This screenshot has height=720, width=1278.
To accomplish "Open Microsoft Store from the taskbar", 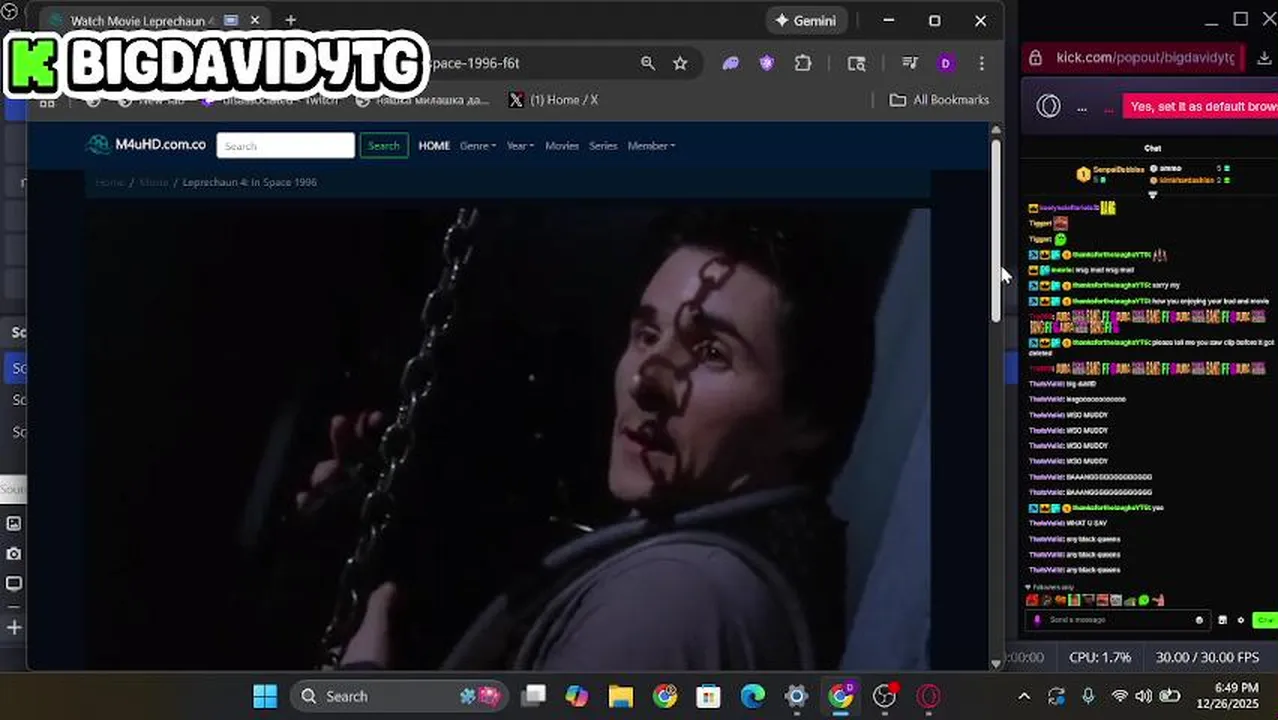I will coord(709,696).
